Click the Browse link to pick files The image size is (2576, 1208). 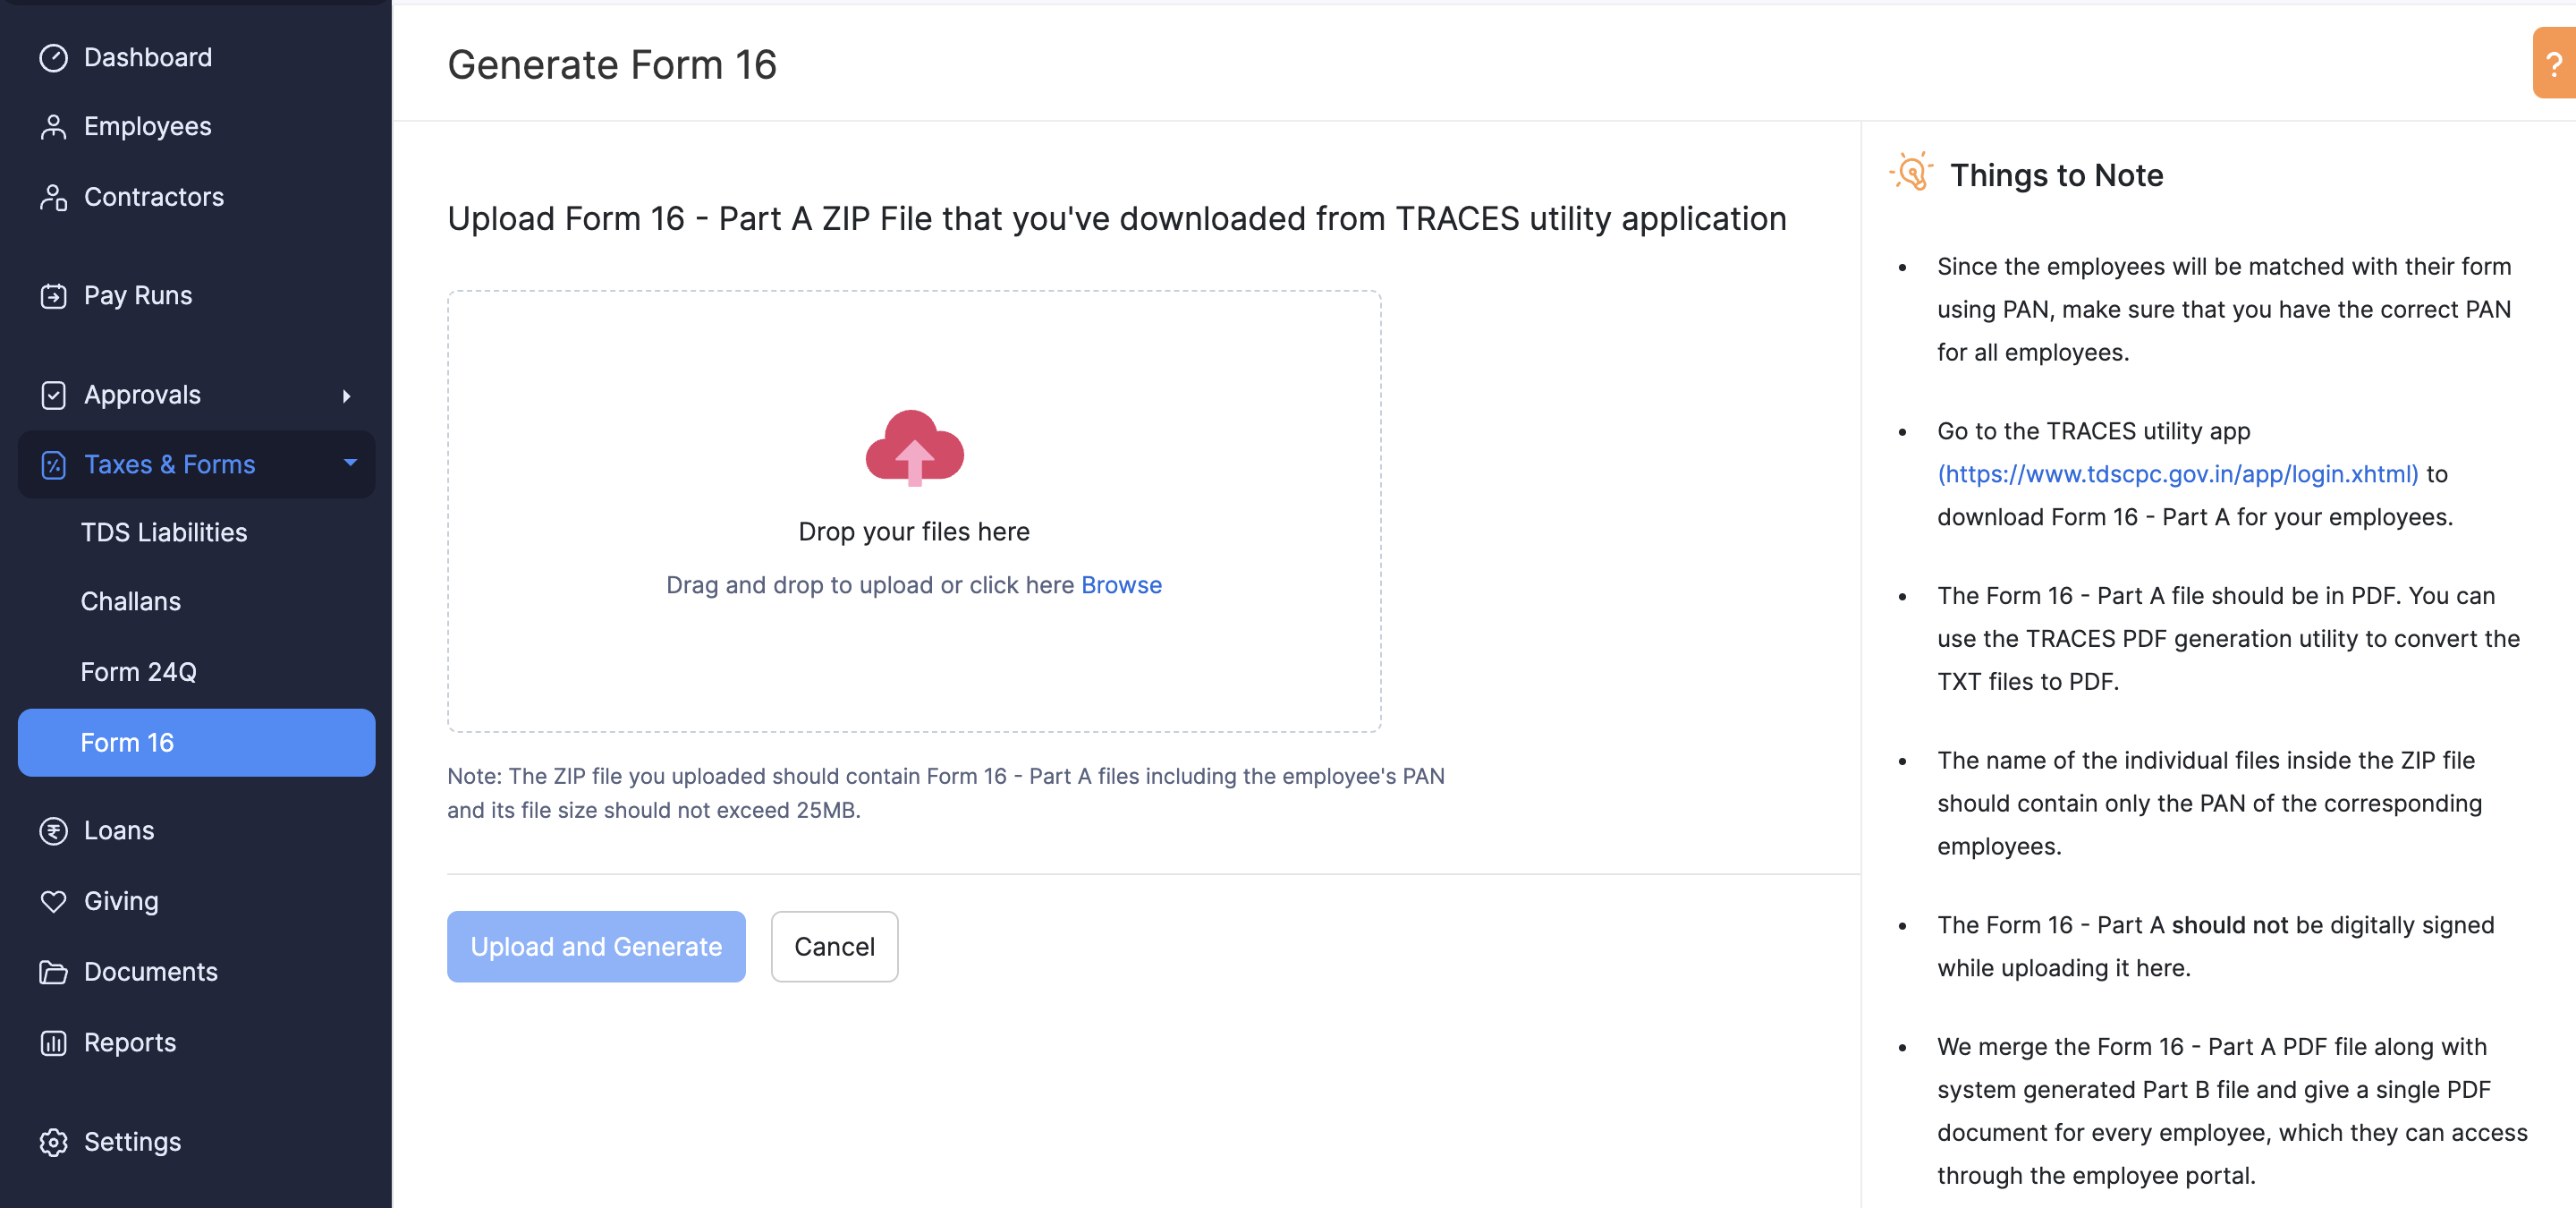[x=1121, y=585]
